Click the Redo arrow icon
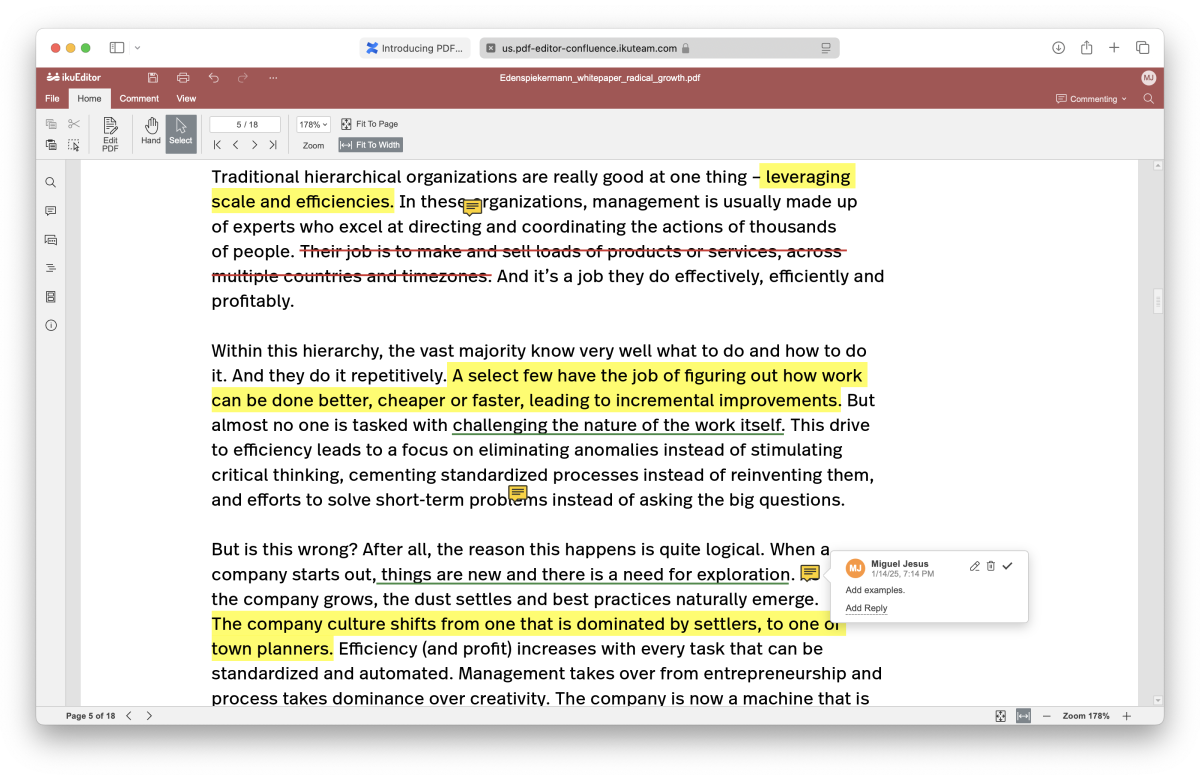Viewport: 1200px width, 780px height. pyautogui.click(x=243, y=78)
